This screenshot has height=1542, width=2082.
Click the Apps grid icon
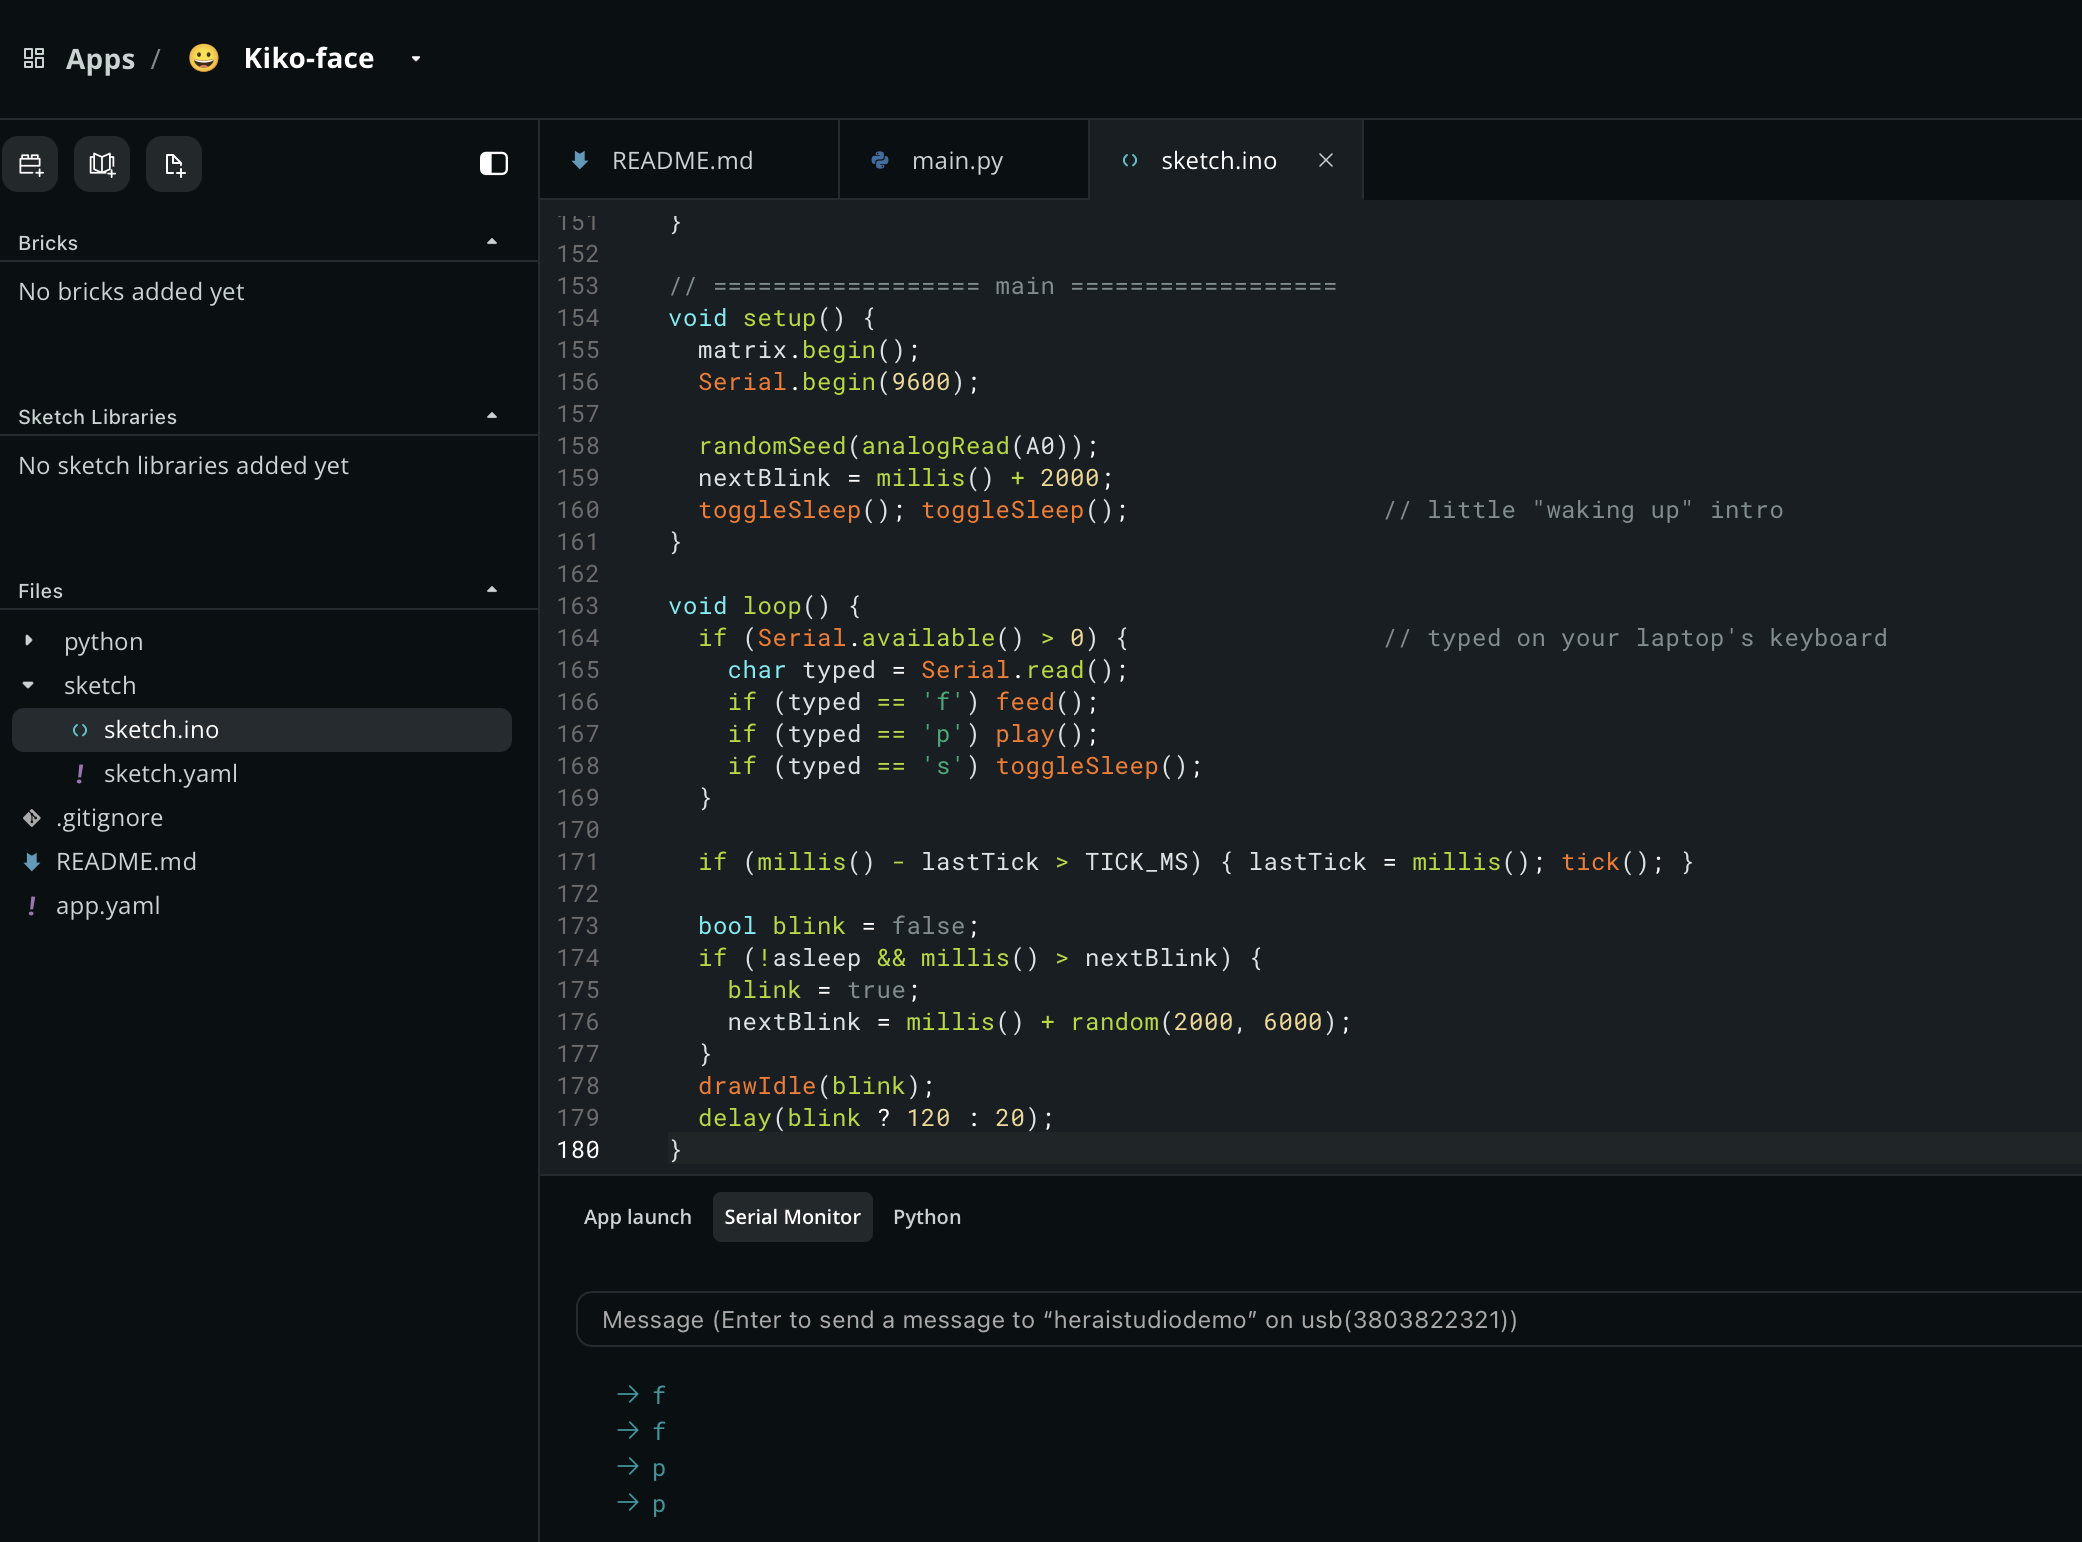pyautogui.click(x=34, y=58)
